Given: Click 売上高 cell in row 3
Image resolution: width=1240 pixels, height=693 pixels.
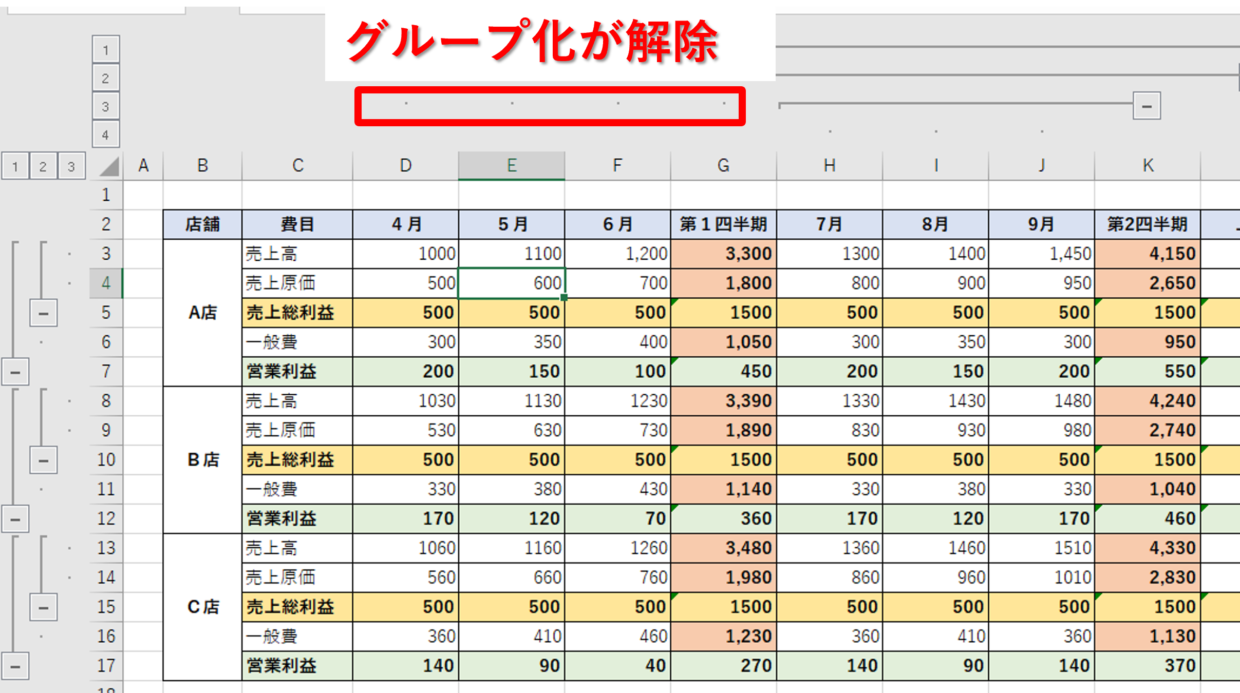Looking at the screenshot, I should pos(297,254).
